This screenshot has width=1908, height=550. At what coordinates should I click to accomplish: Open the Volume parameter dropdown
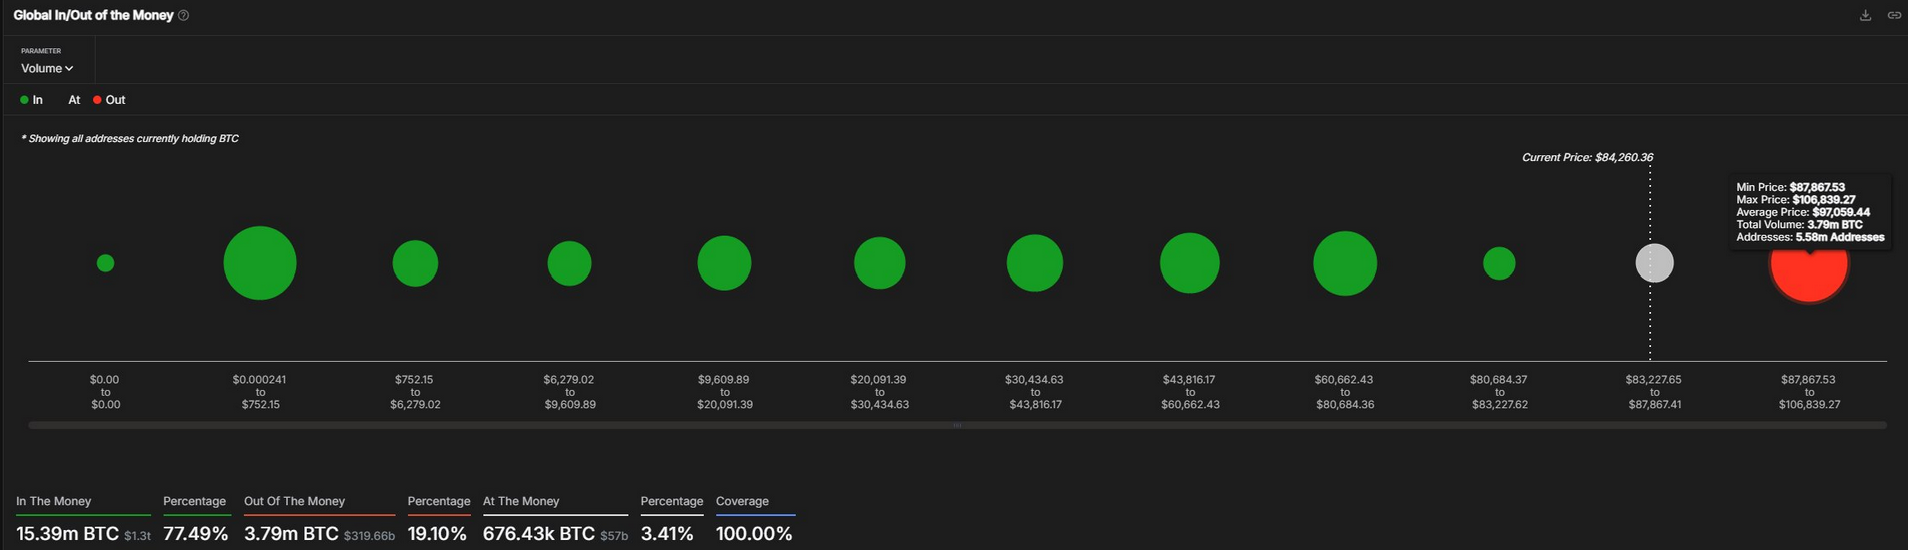[x=47, y=68]
